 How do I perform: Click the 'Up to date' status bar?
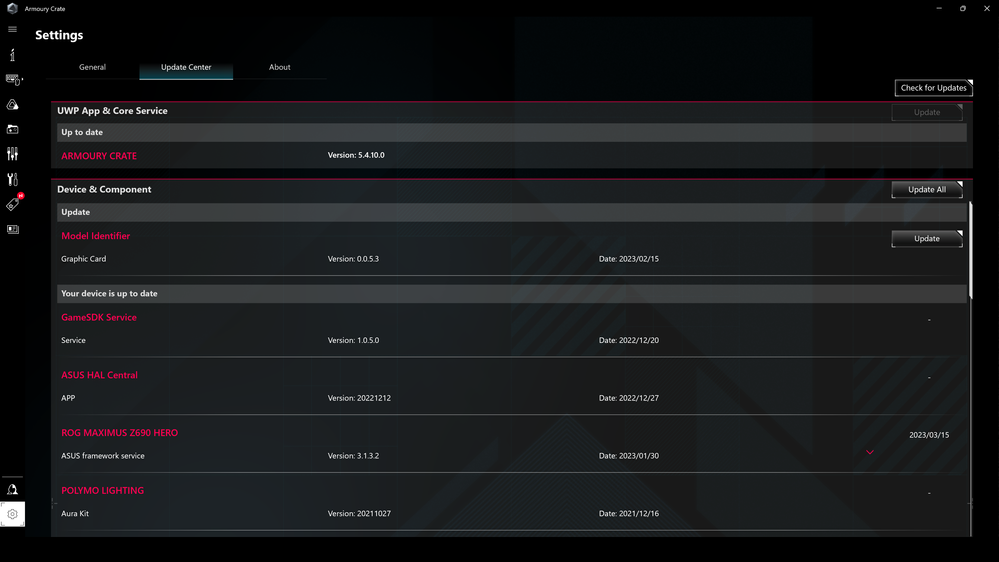(512, 133)
